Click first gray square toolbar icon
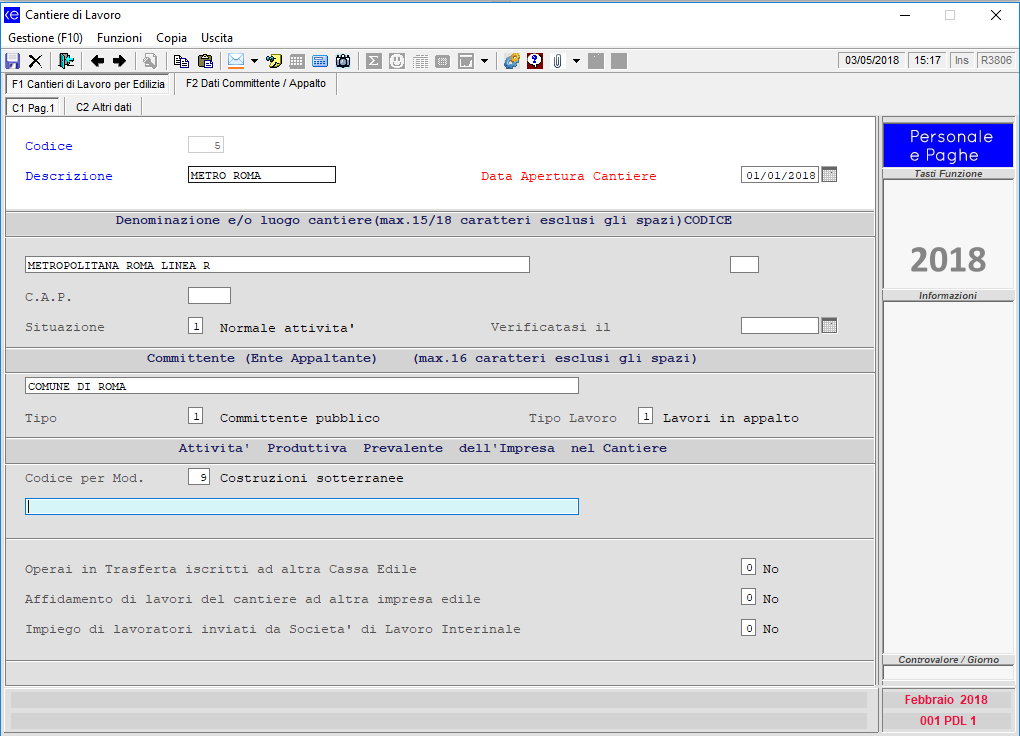The height and width of the screenshot is (736, 1020). click(596, 61)
